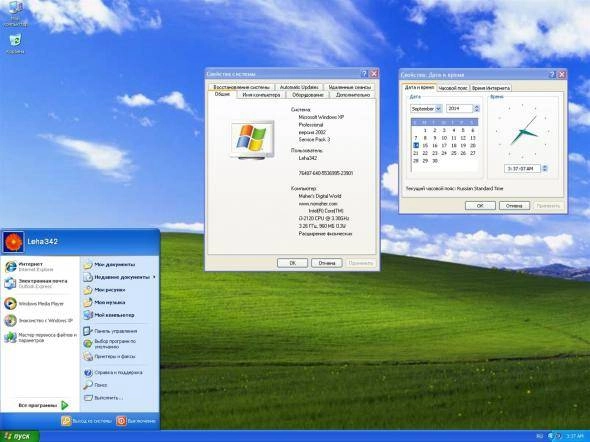Click the Windows logo monitor image in System Properties

pos(252,139)
